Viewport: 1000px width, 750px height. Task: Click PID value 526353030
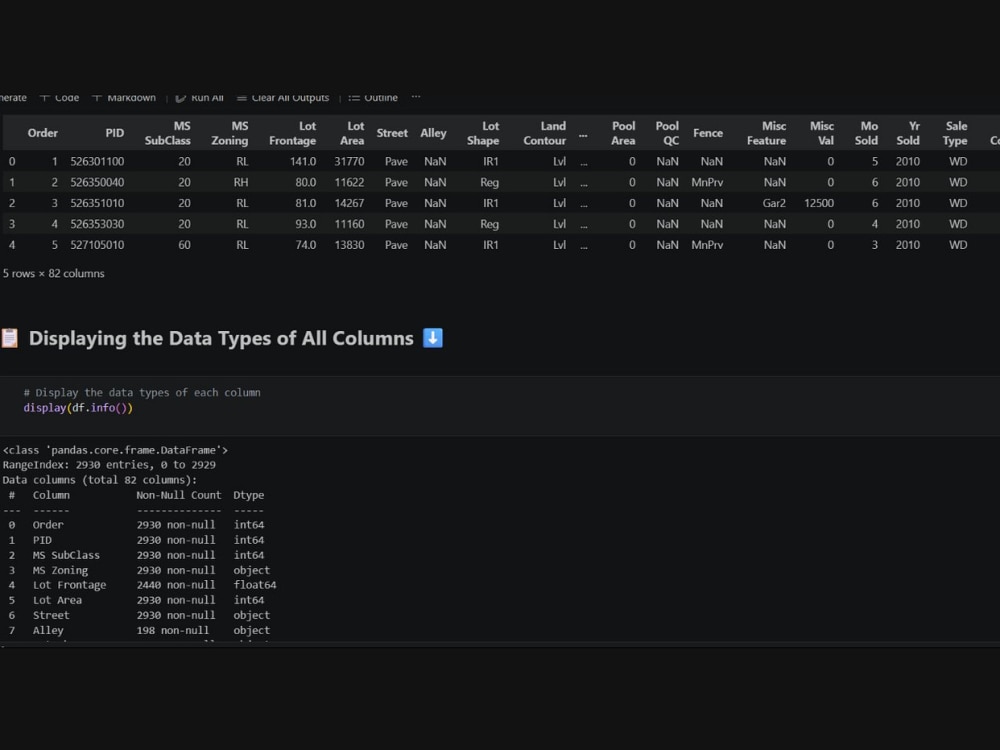click(x=97, y=224)
